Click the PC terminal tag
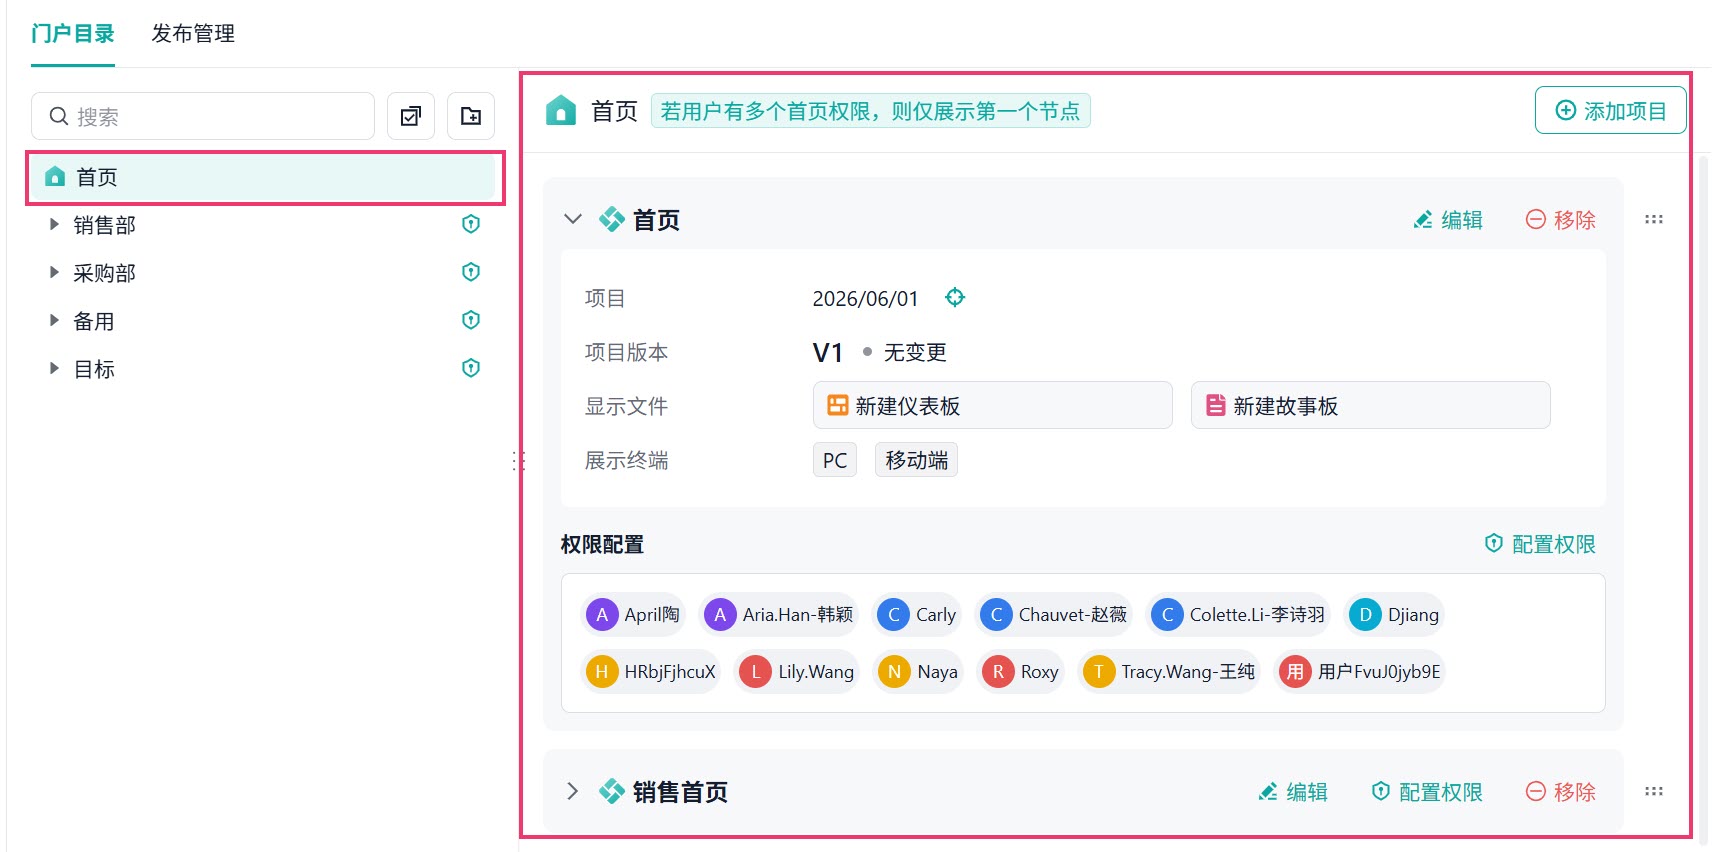 (835, 460)
